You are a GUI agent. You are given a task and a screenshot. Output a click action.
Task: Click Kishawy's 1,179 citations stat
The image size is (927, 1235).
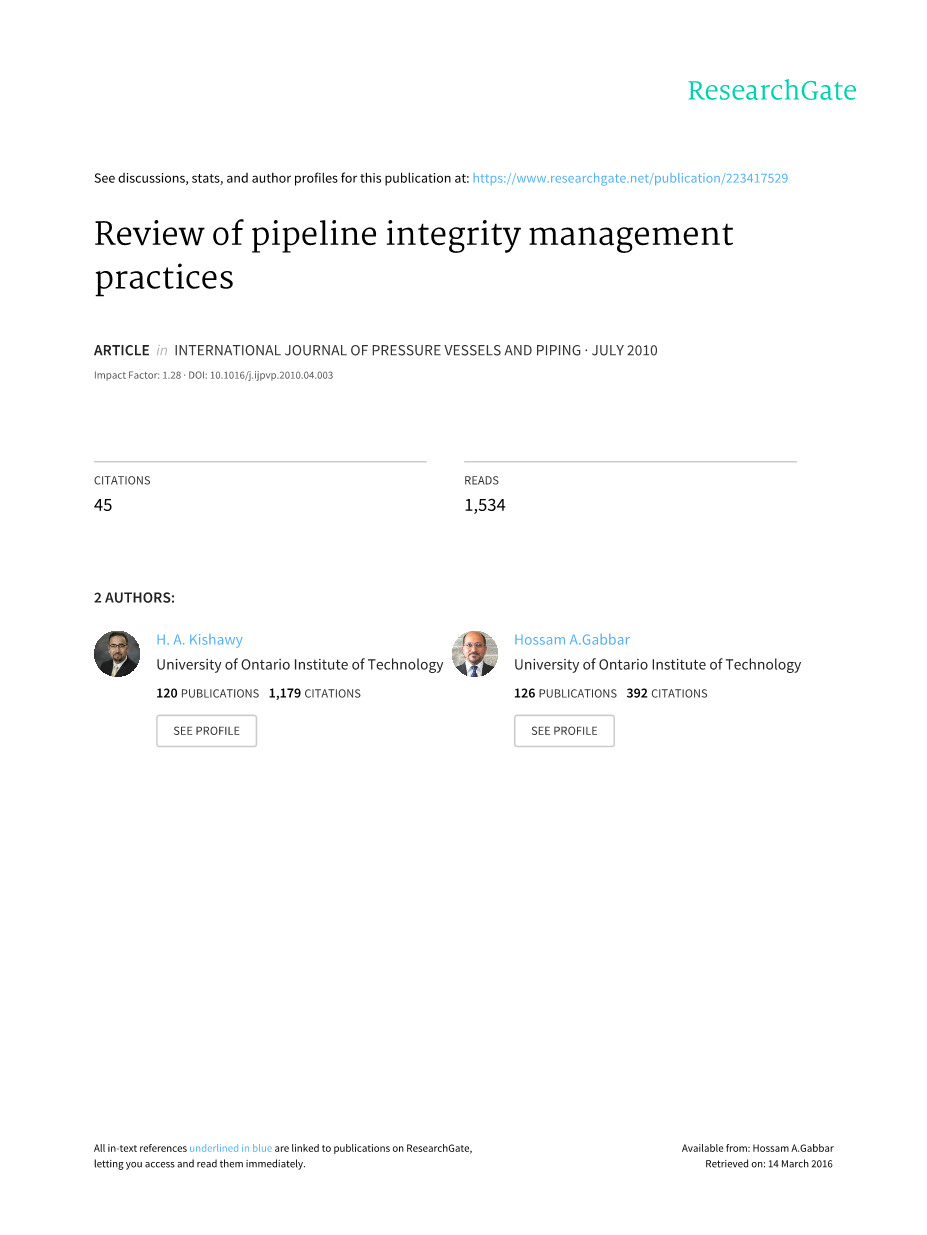coord(314,693)
